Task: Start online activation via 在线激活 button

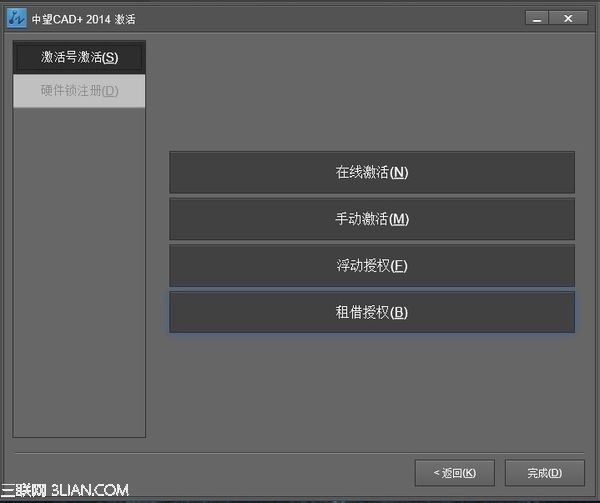Action: 372,172
